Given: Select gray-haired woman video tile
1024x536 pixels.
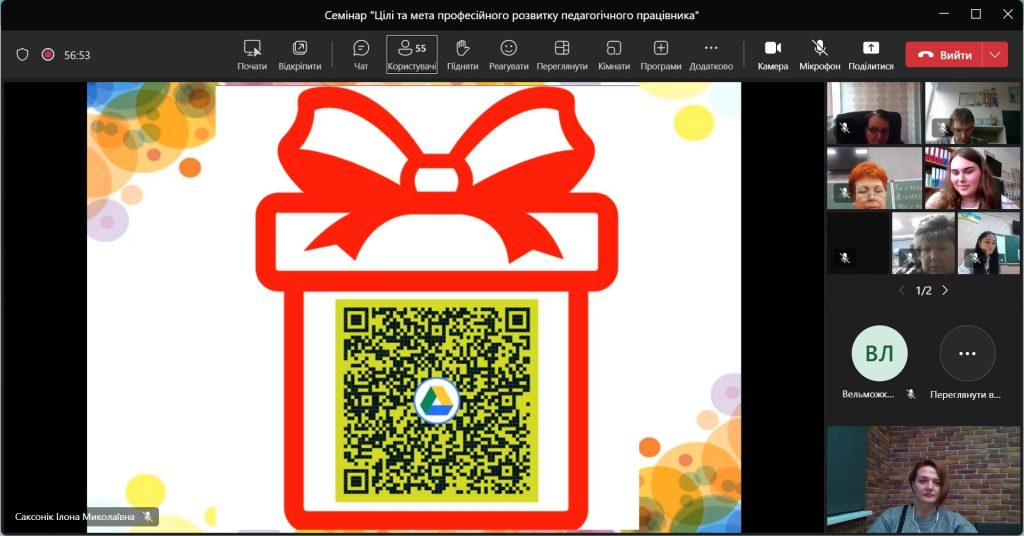Looking at the screenshot, I should (x=923, y=243).
